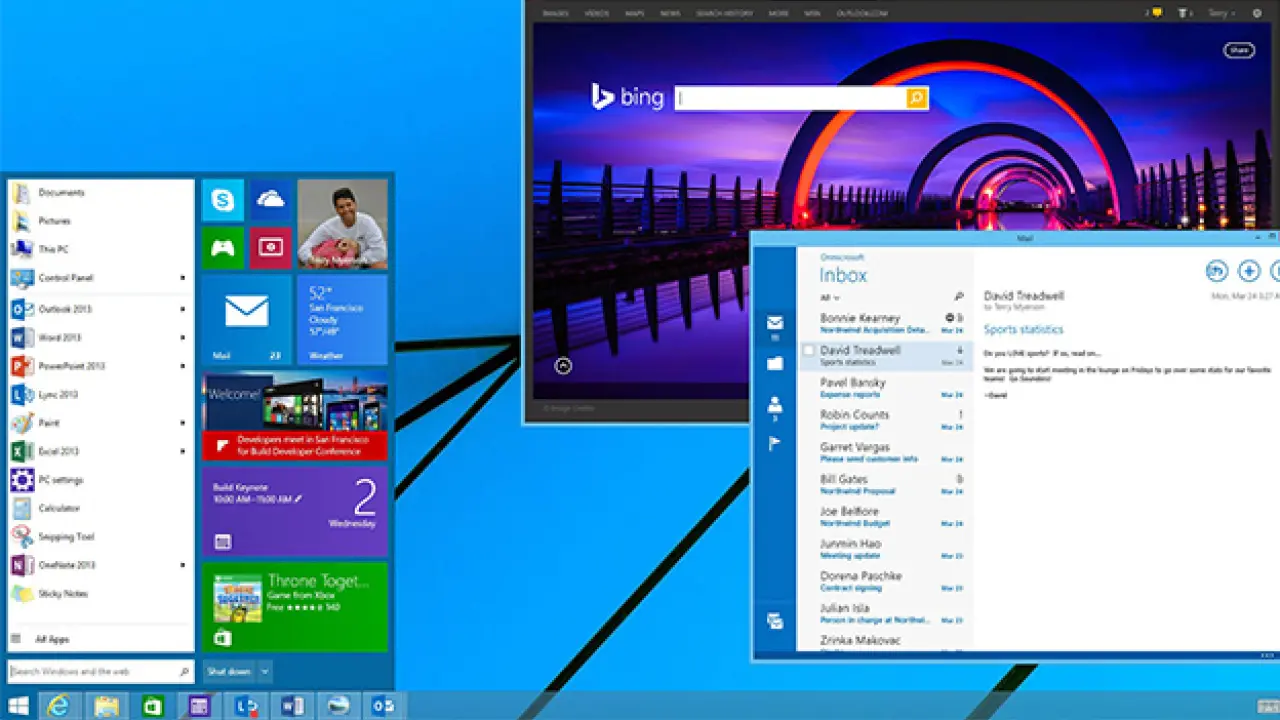Open All Apps in Start menu
Image resolution: width=1280 pixels, height=720 pixels.
coord(52,639)
